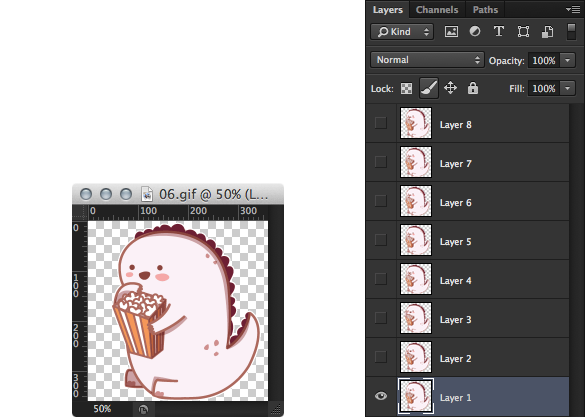Lock transparent pixels icon

click(406, 89)
